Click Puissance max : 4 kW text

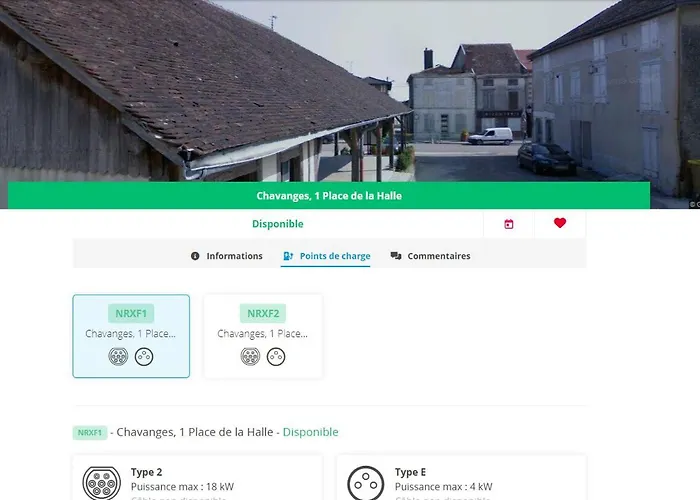pyautogui.click(x=444, y=487)
